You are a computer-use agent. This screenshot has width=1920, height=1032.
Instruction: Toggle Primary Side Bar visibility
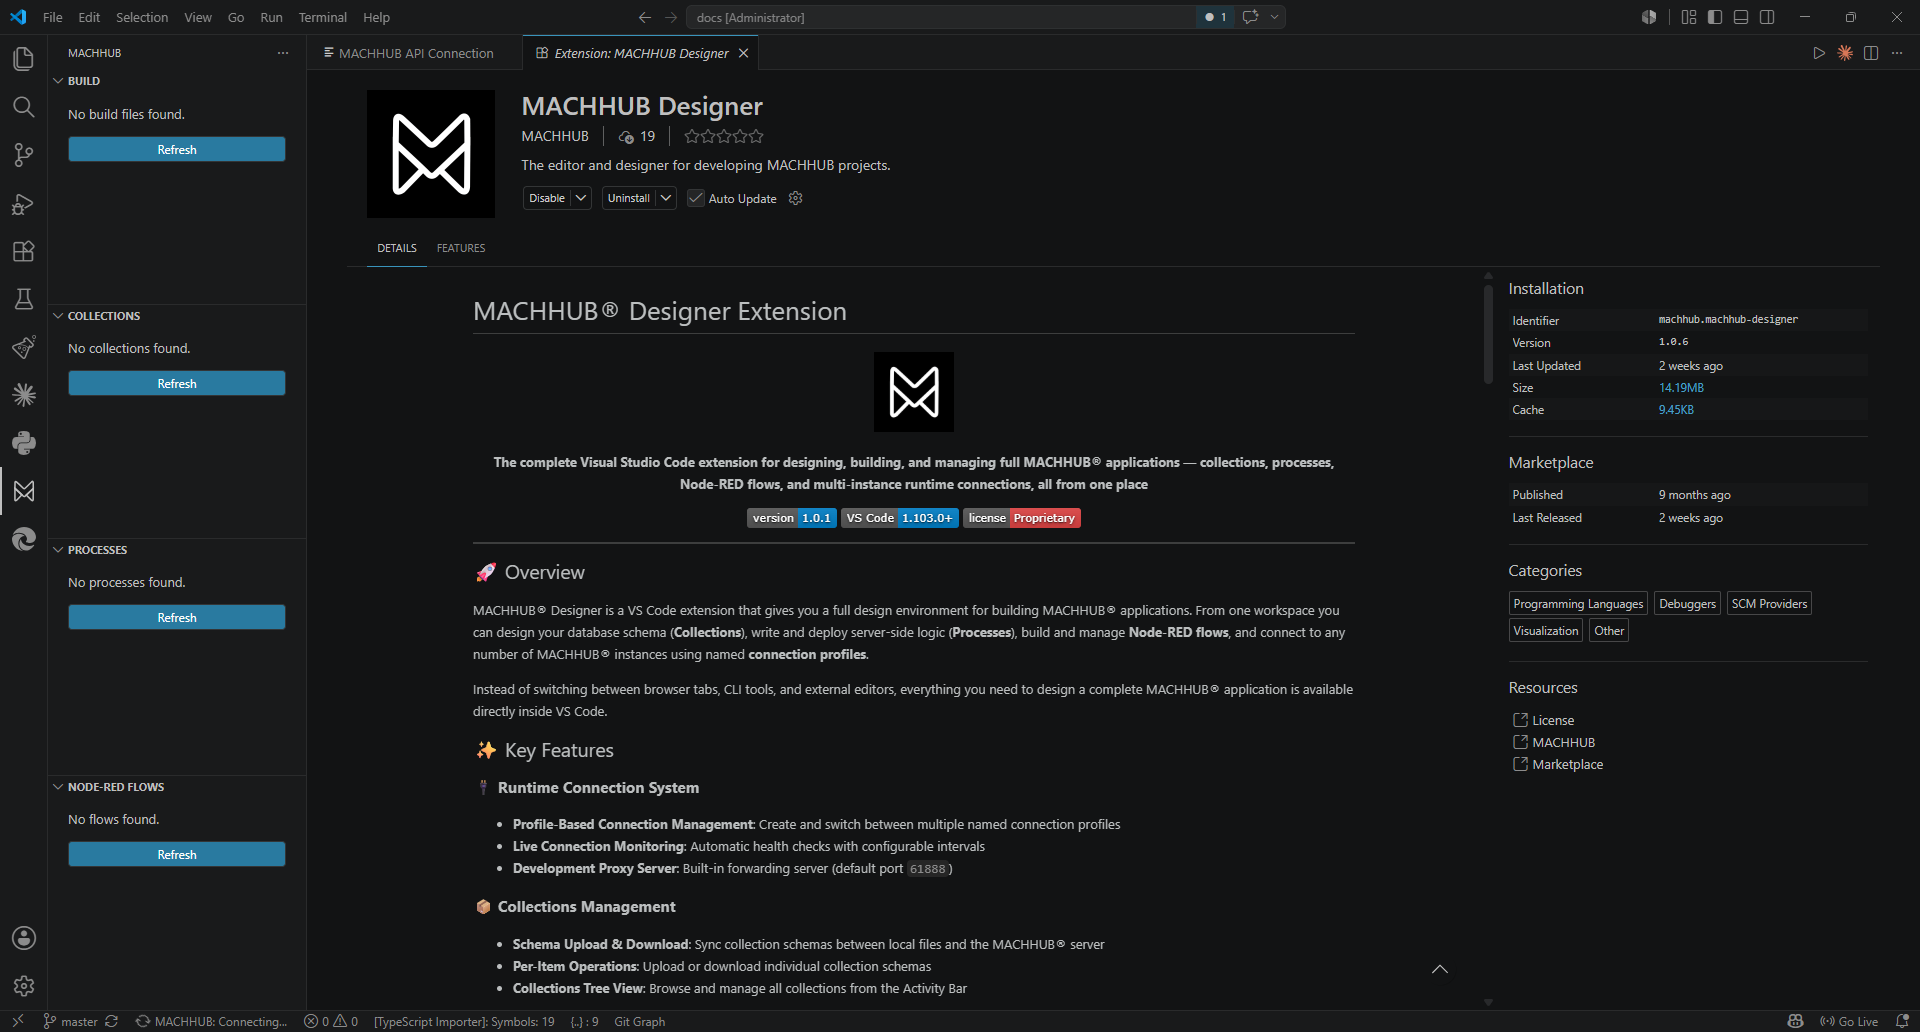1715,17
